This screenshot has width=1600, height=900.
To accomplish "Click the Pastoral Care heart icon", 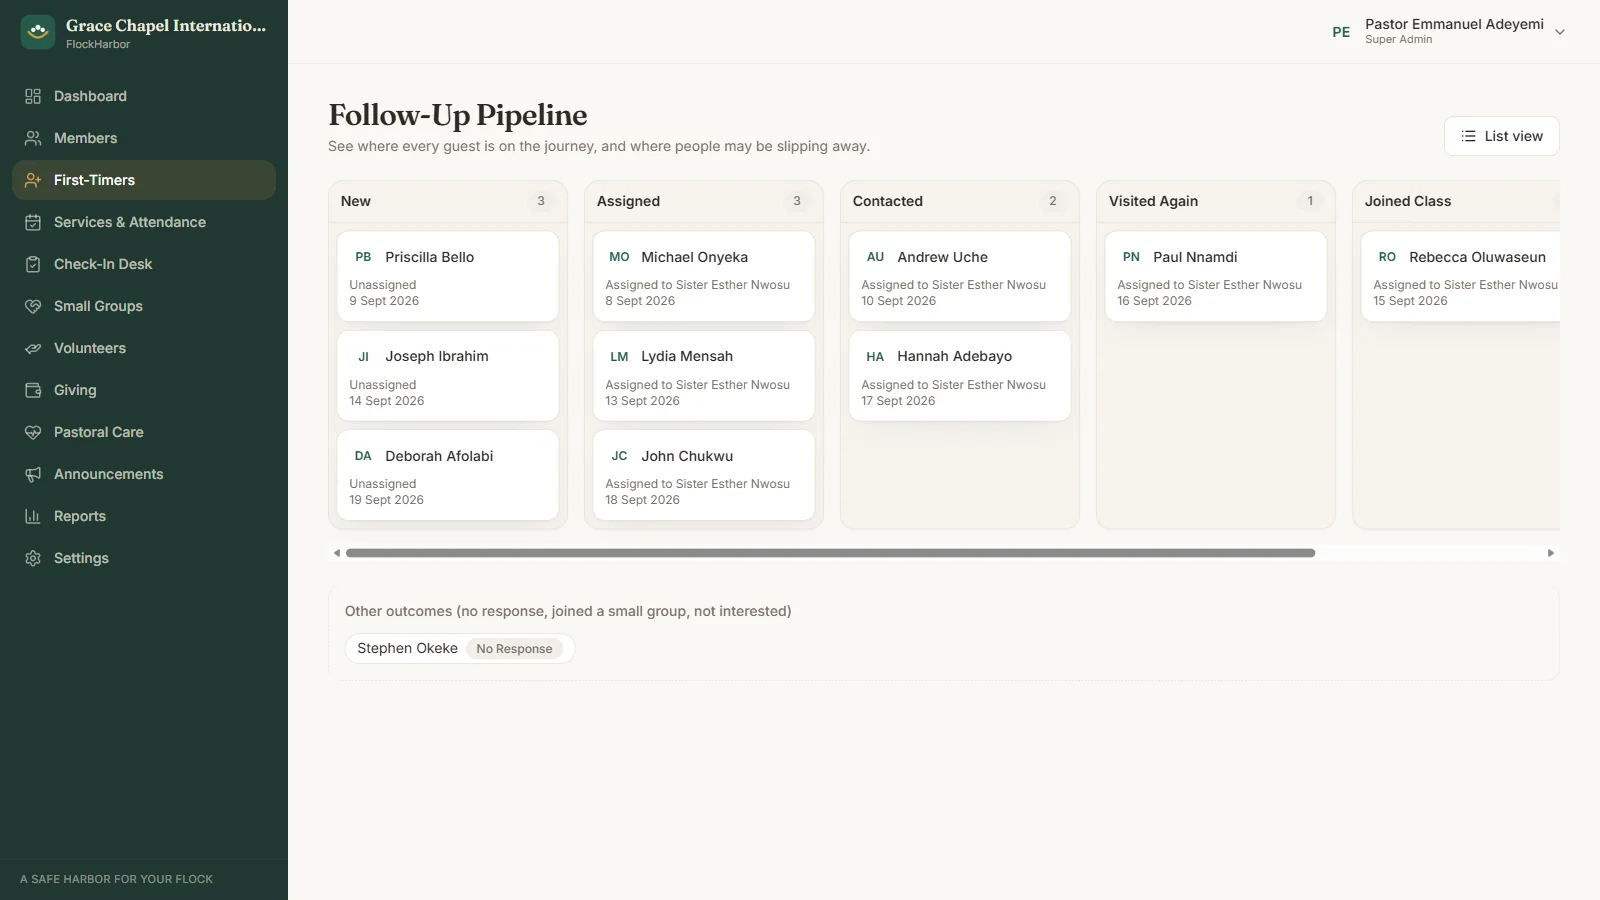I will coord(33,432).
